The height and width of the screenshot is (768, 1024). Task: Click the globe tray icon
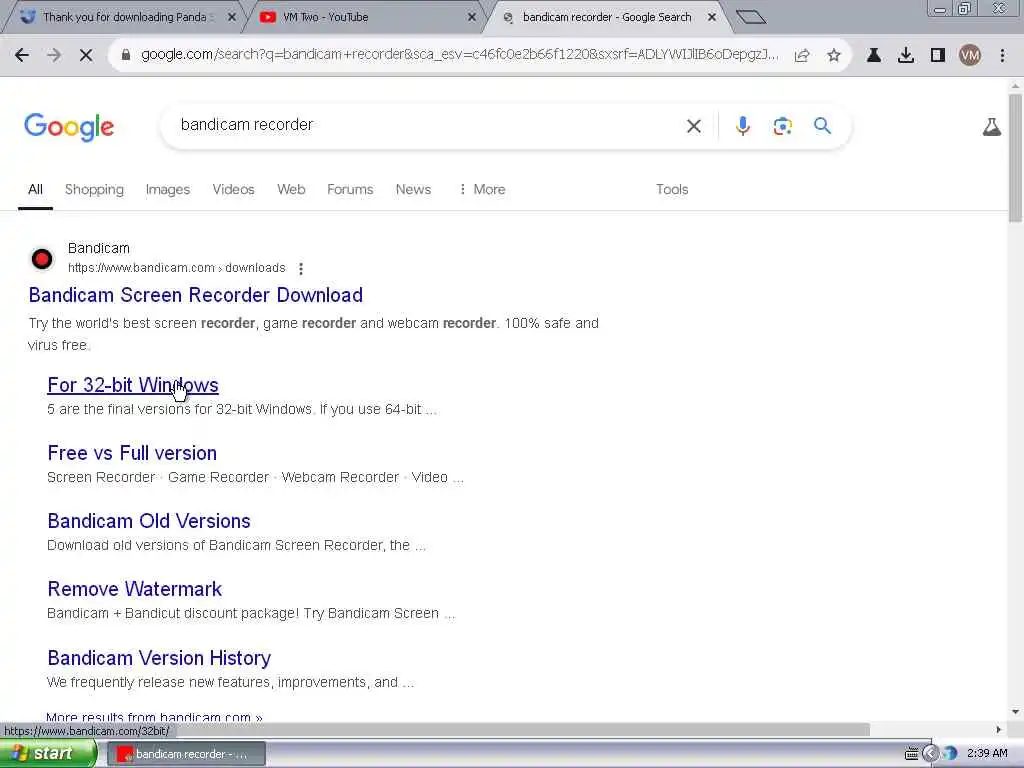coord(950,754)
